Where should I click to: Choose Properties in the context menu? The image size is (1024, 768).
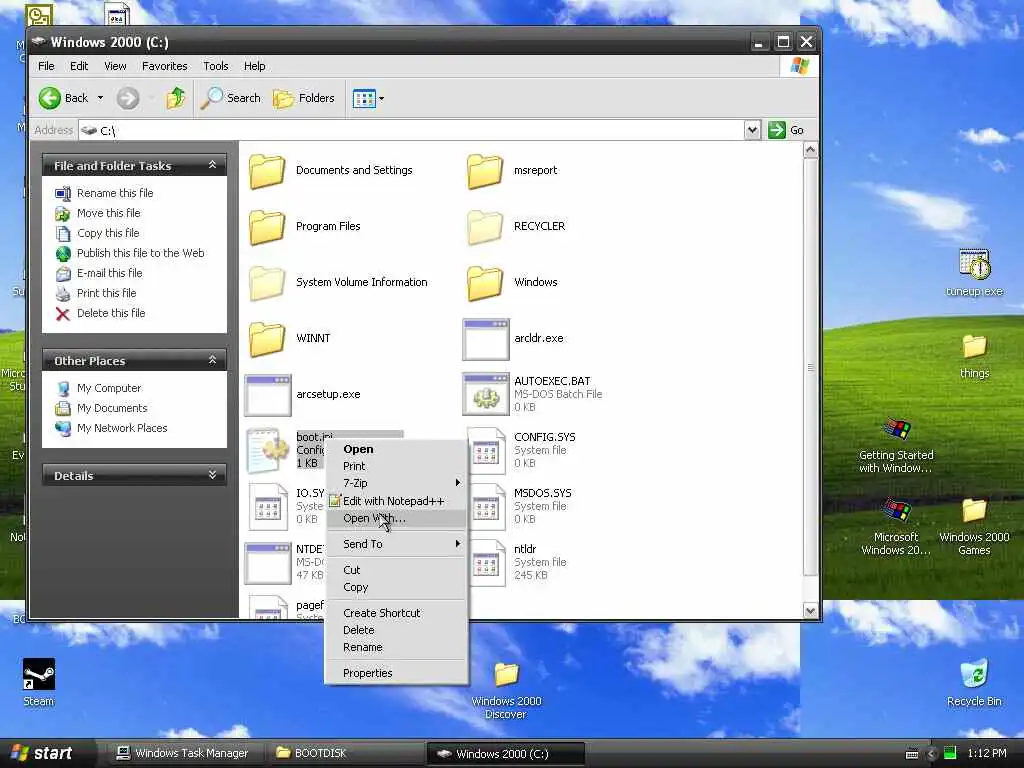pos(396,673)
